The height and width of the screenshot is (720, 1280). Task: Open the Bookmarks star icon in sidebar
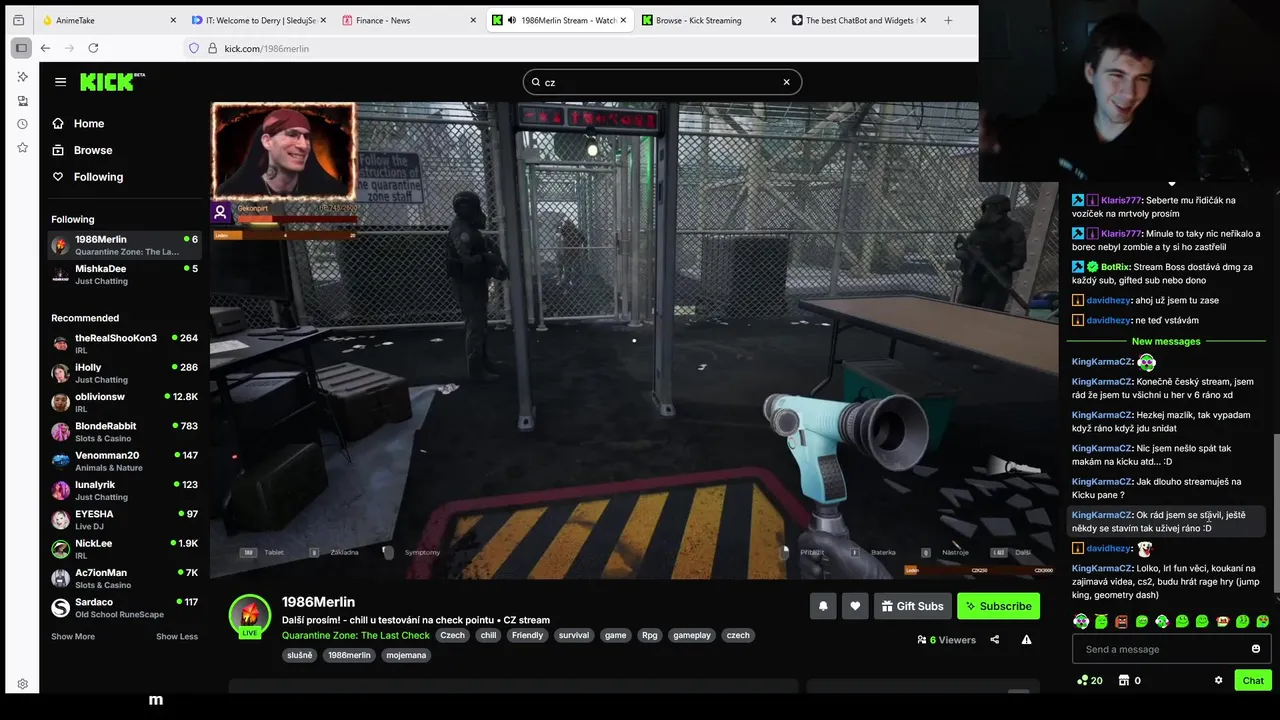22,147
